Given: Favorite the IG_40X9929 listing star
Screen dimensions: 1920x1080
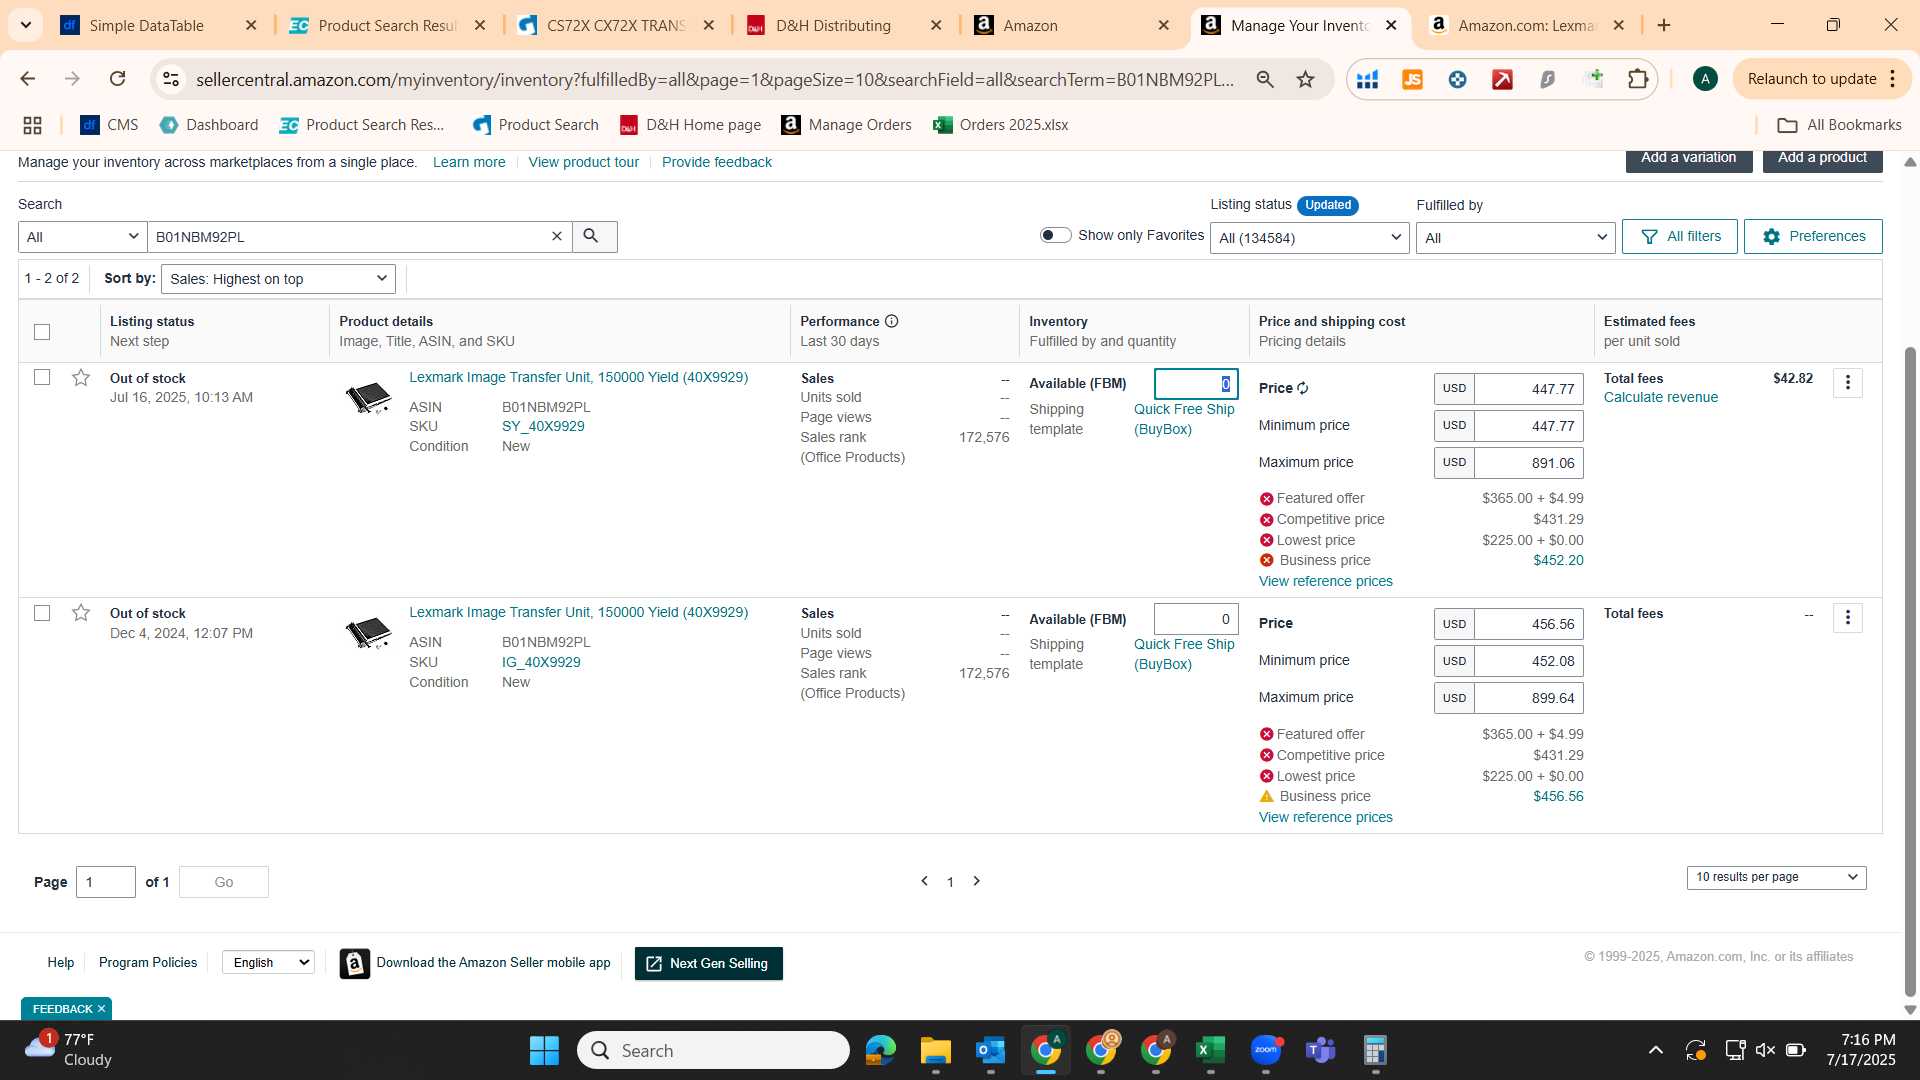Looking at the screenshot, I should [x=81, y=613].
